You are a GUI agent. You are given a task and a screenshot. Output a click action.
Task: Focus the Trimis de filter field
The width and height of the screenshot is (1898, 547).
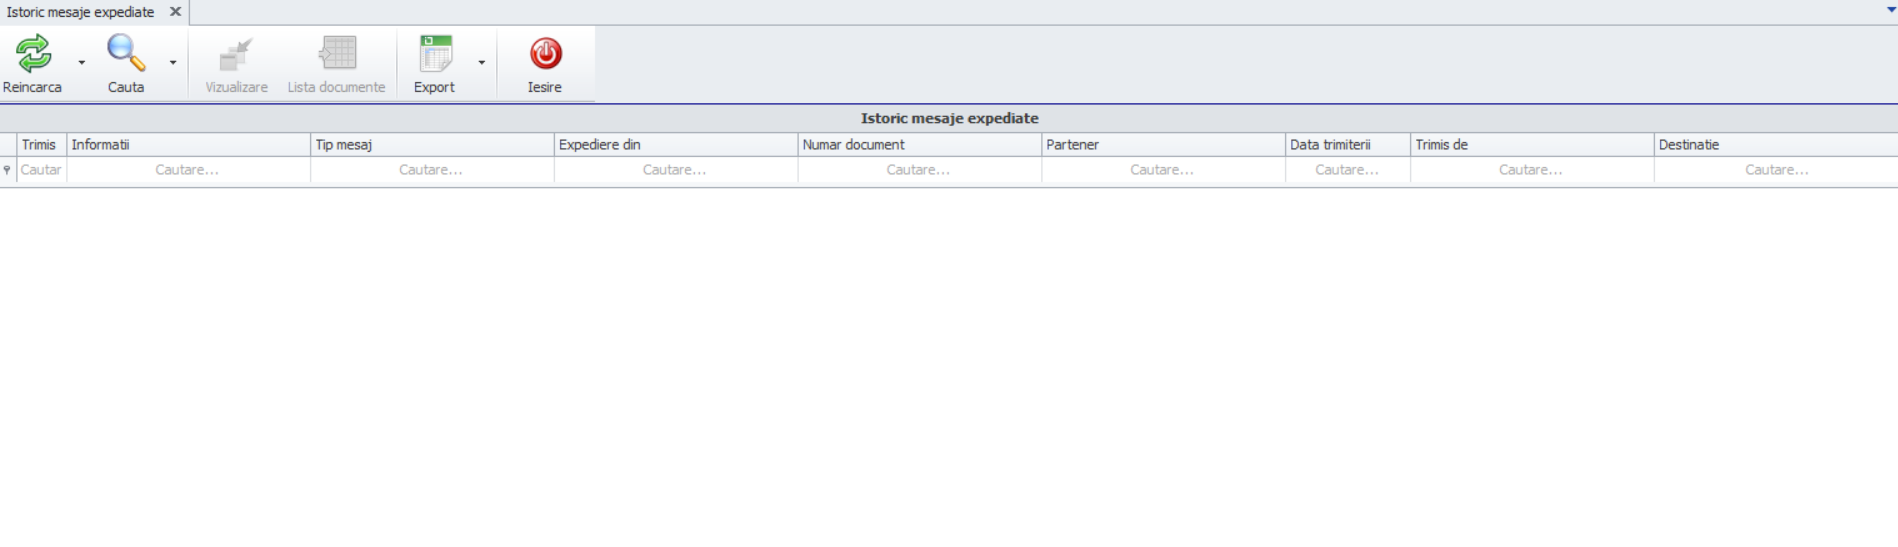pos(1530,170)
